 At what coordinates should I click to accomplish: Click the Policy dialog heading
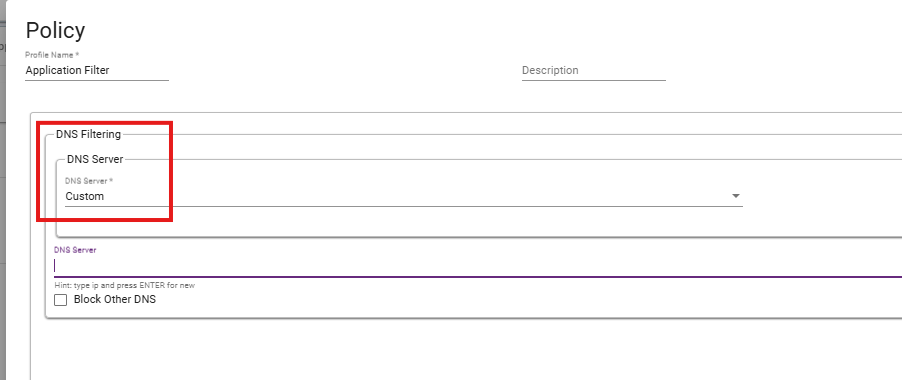[x=55, y=30]
